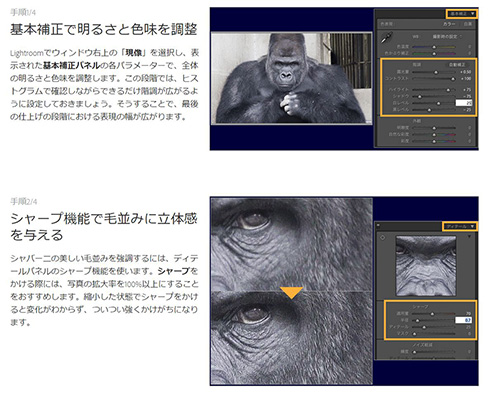Click the sharpening マスク slider handle
Viewport: 490px width, 394px height.
pyautogui.click(x=414, y=333)
